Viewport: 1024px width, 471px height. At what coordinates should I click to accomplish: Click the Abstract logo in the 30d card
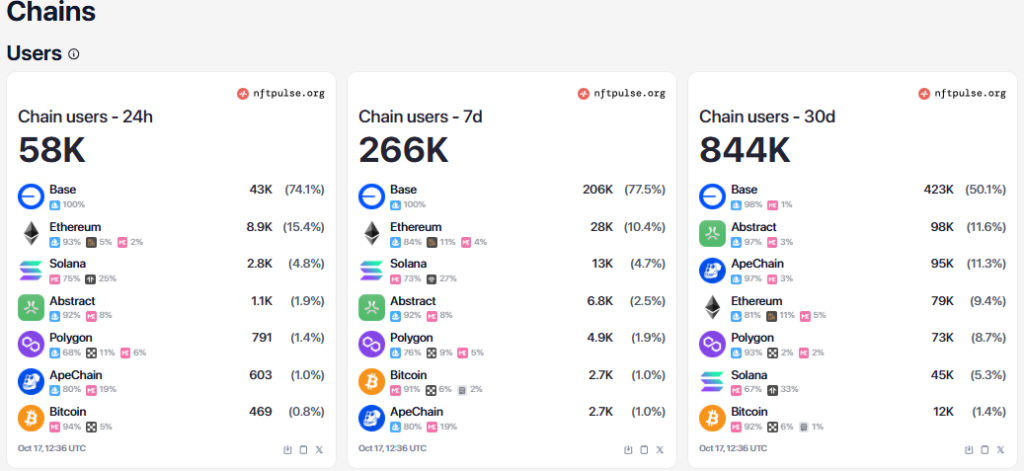pos(713,233)
